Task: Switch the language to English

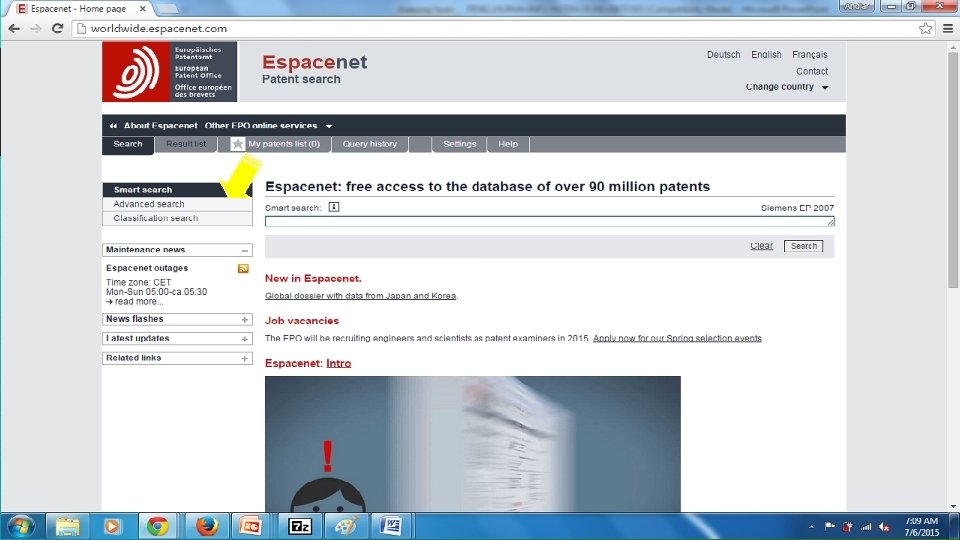Action: coord(766,54)
